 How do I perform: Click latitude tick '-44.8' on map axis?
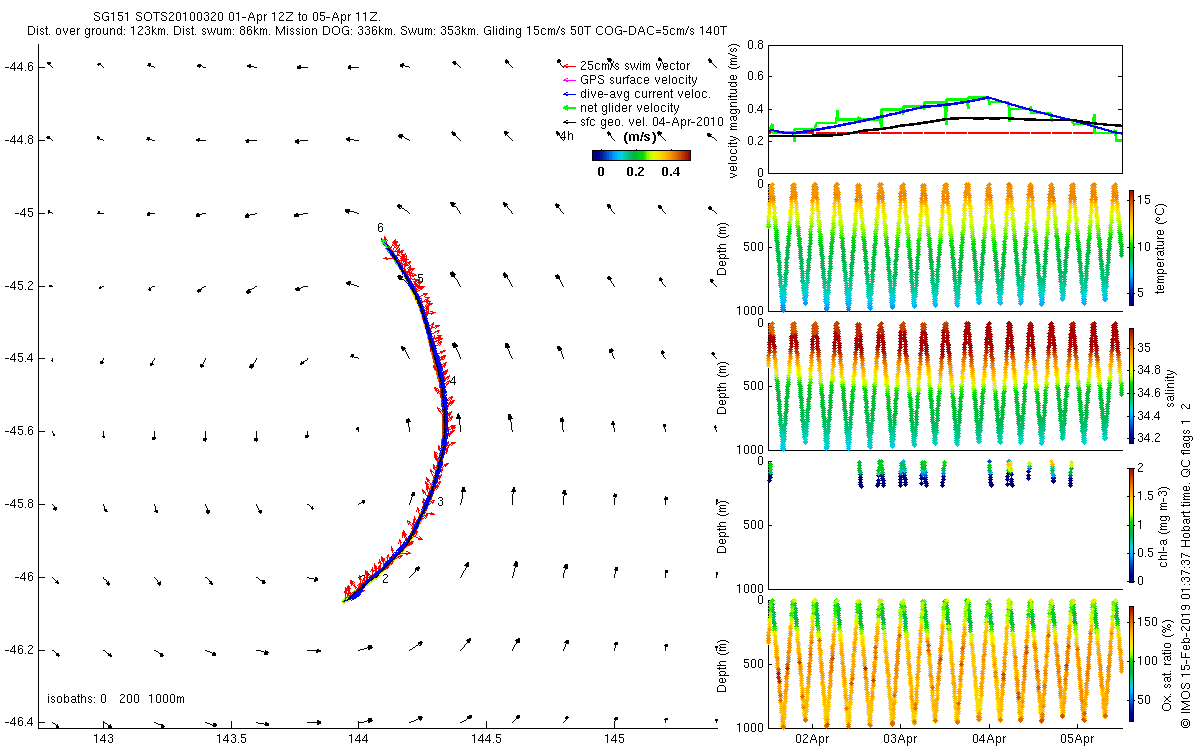19,140
